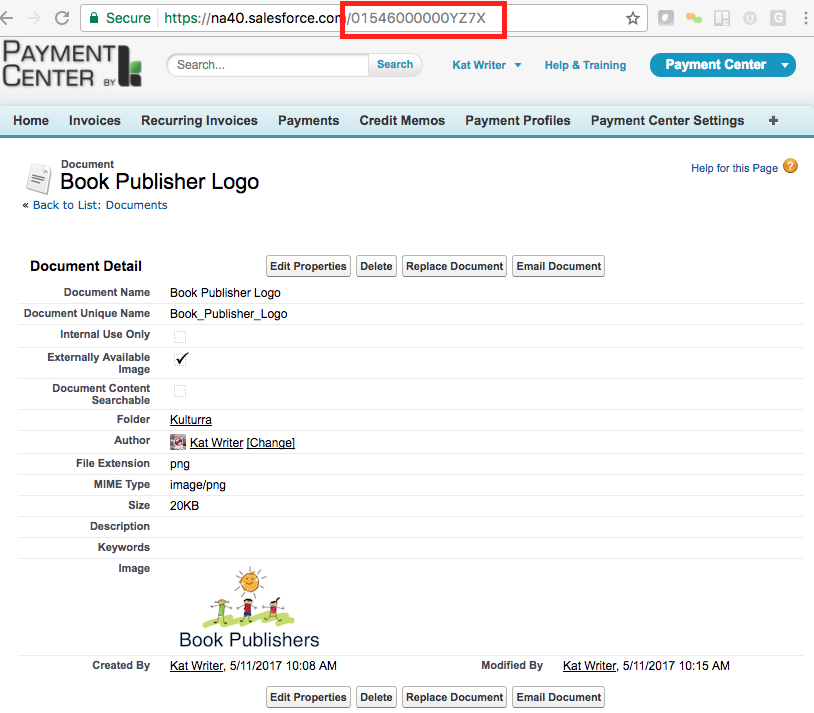This screenshot has height=713, width=814.
Task: Open the Author Kat Writer link
Action: click(x=216, y=442)
